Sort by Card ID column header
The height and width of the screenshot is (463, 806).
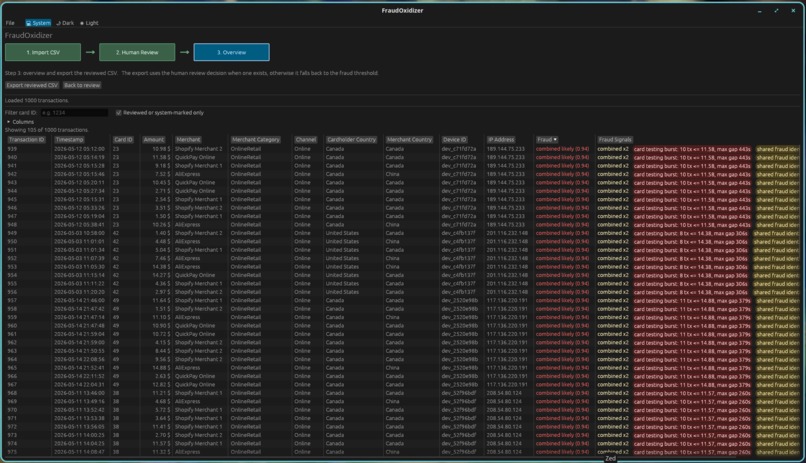[x=123, y=140]
